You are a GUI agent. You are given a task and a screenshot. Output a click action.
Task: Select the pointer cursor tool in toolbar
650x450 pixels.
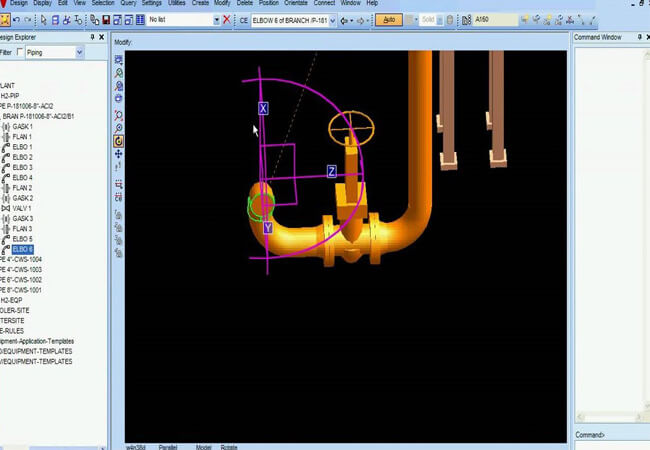[44, 19]
